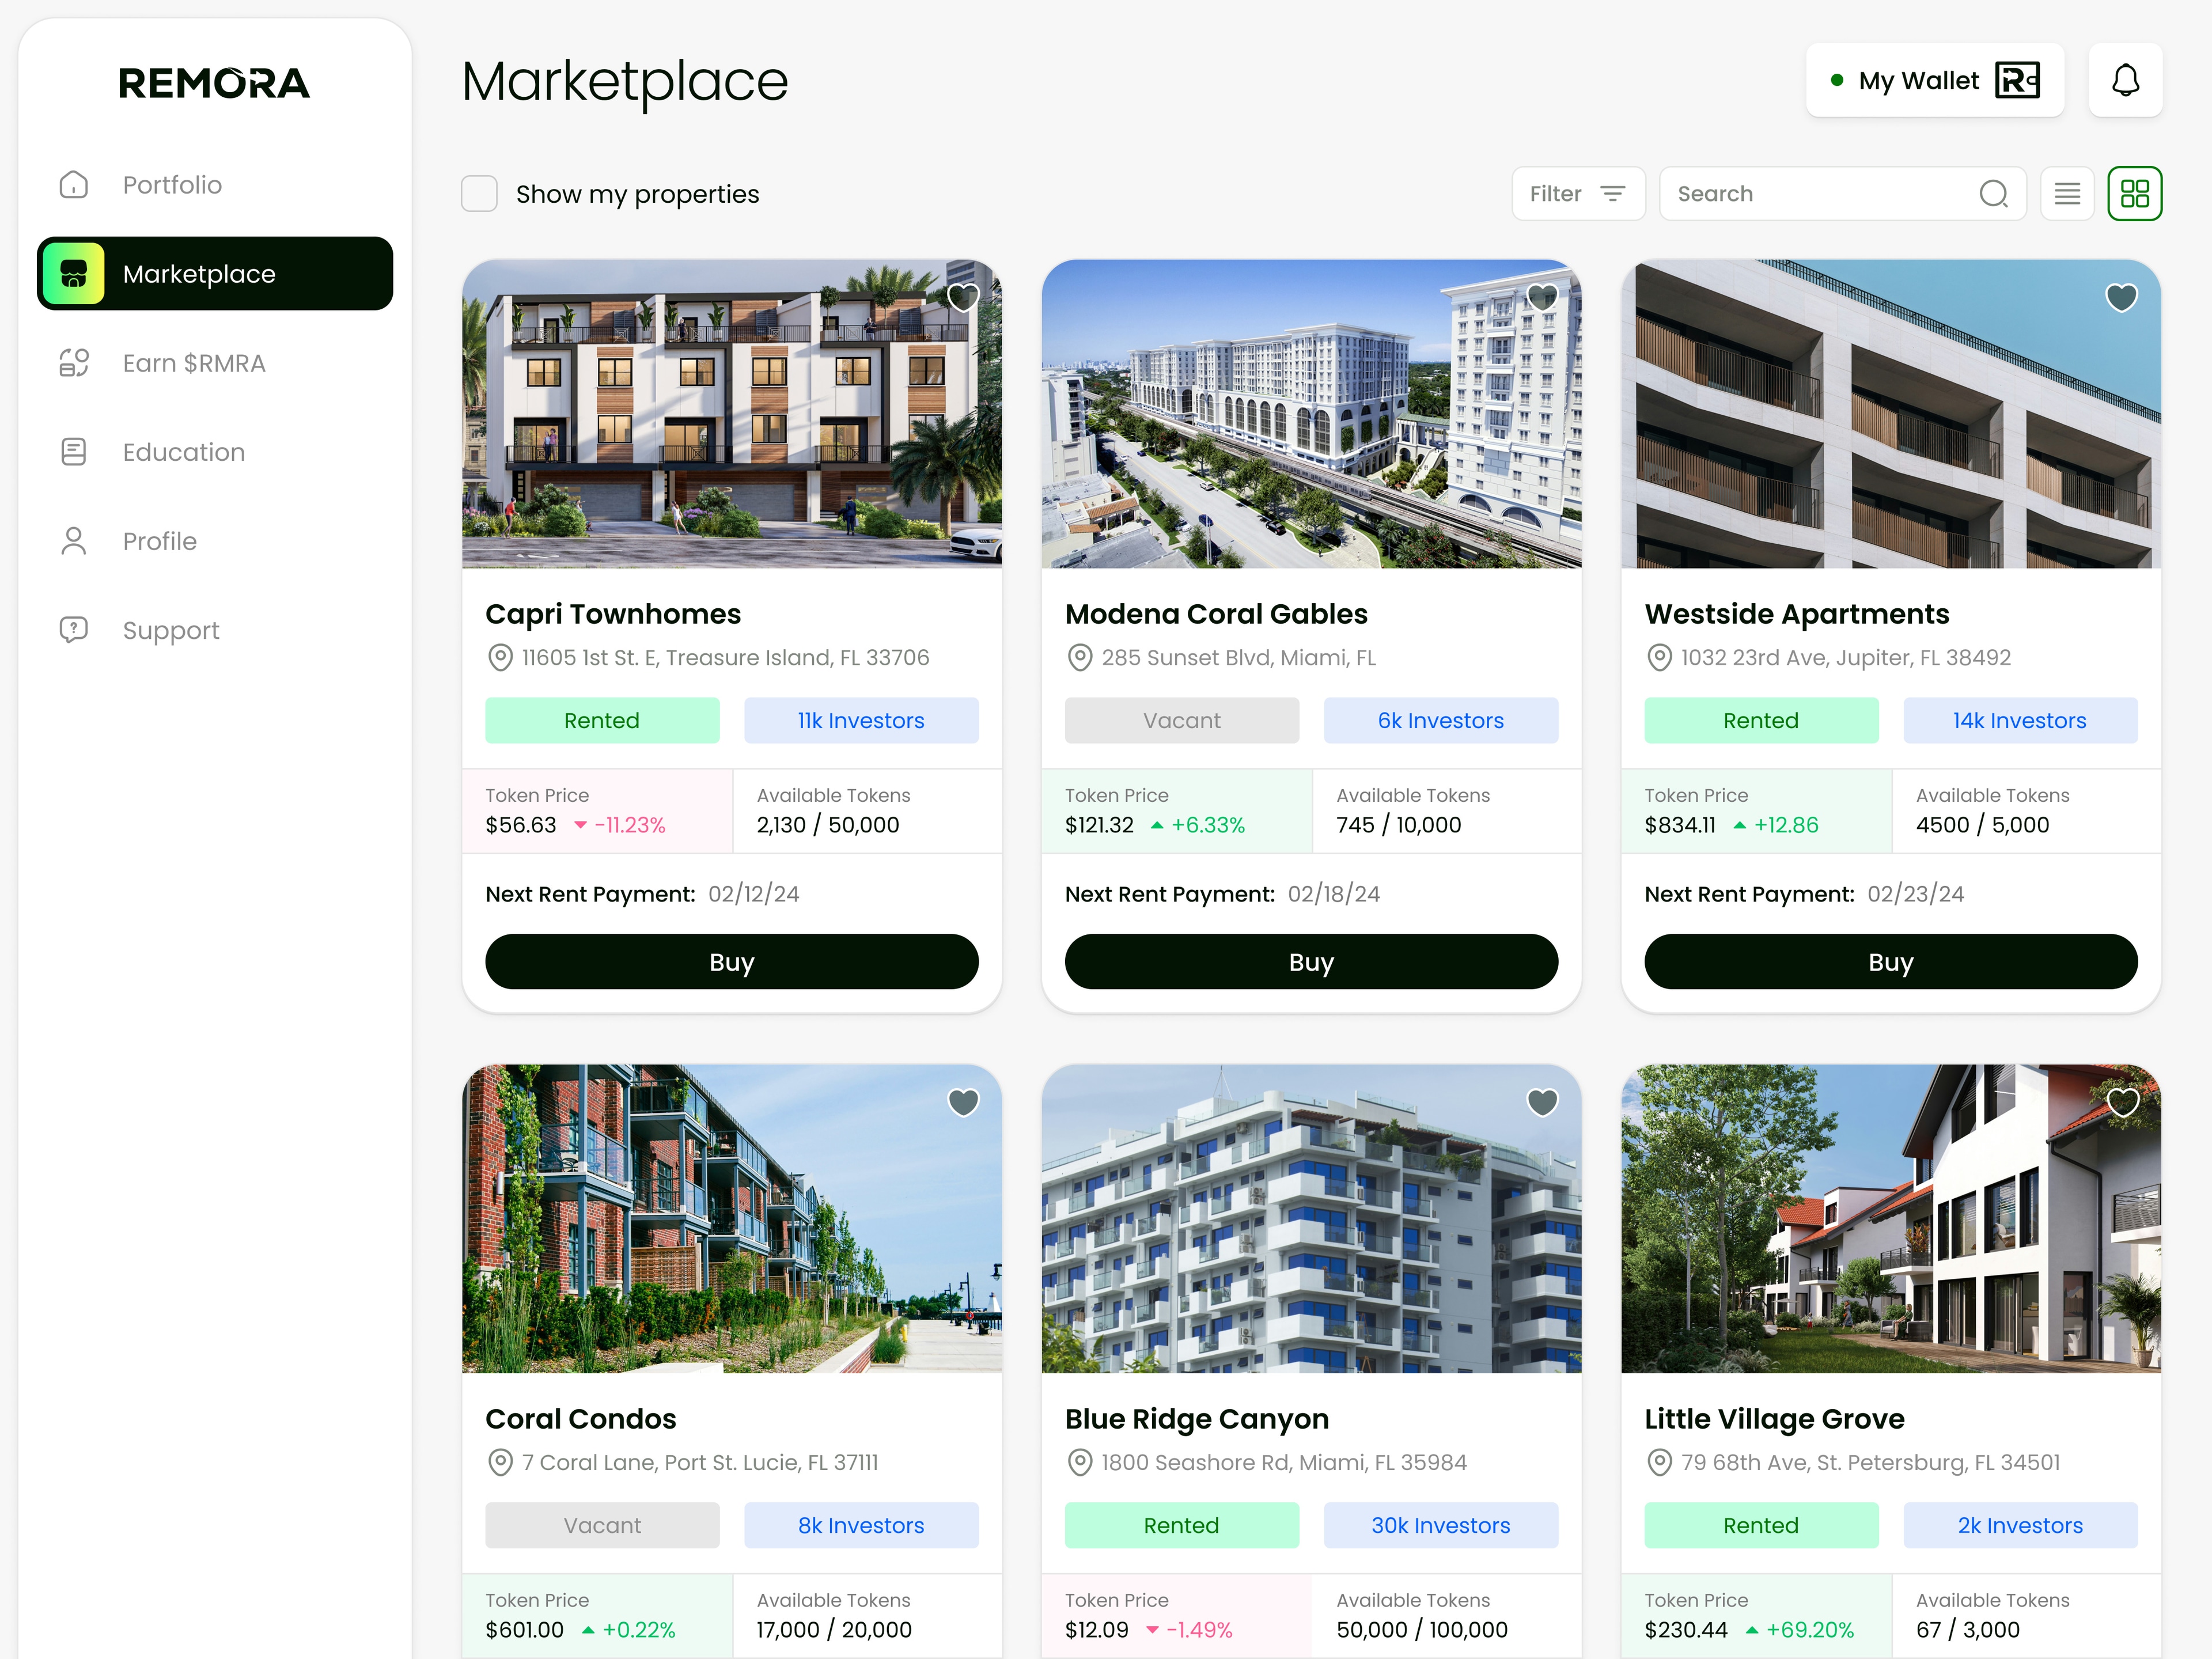Viewport: 2212px width, 1659px height.
Task: Switch to list view layout
Action: 2067,193
